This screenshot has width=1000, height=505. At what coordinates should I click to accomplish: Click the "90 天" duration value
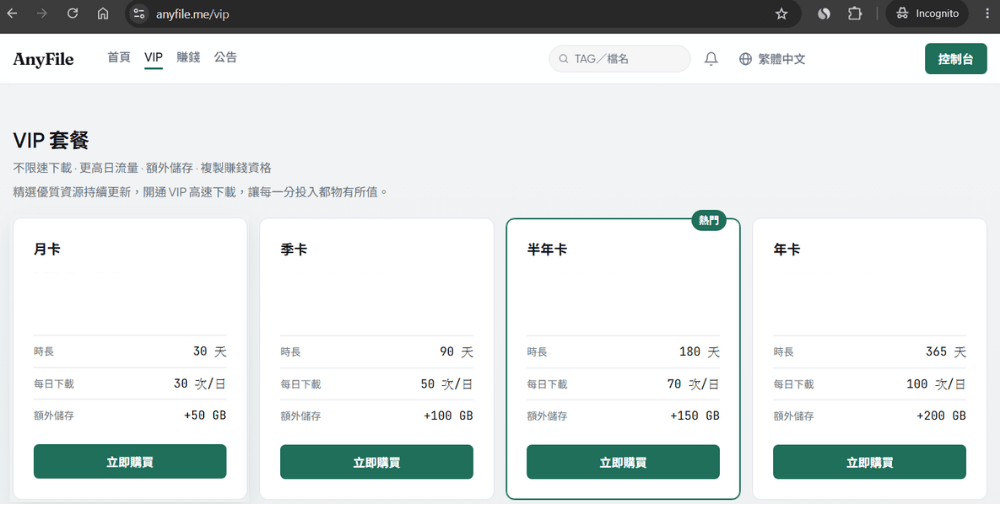coord(456,351)
